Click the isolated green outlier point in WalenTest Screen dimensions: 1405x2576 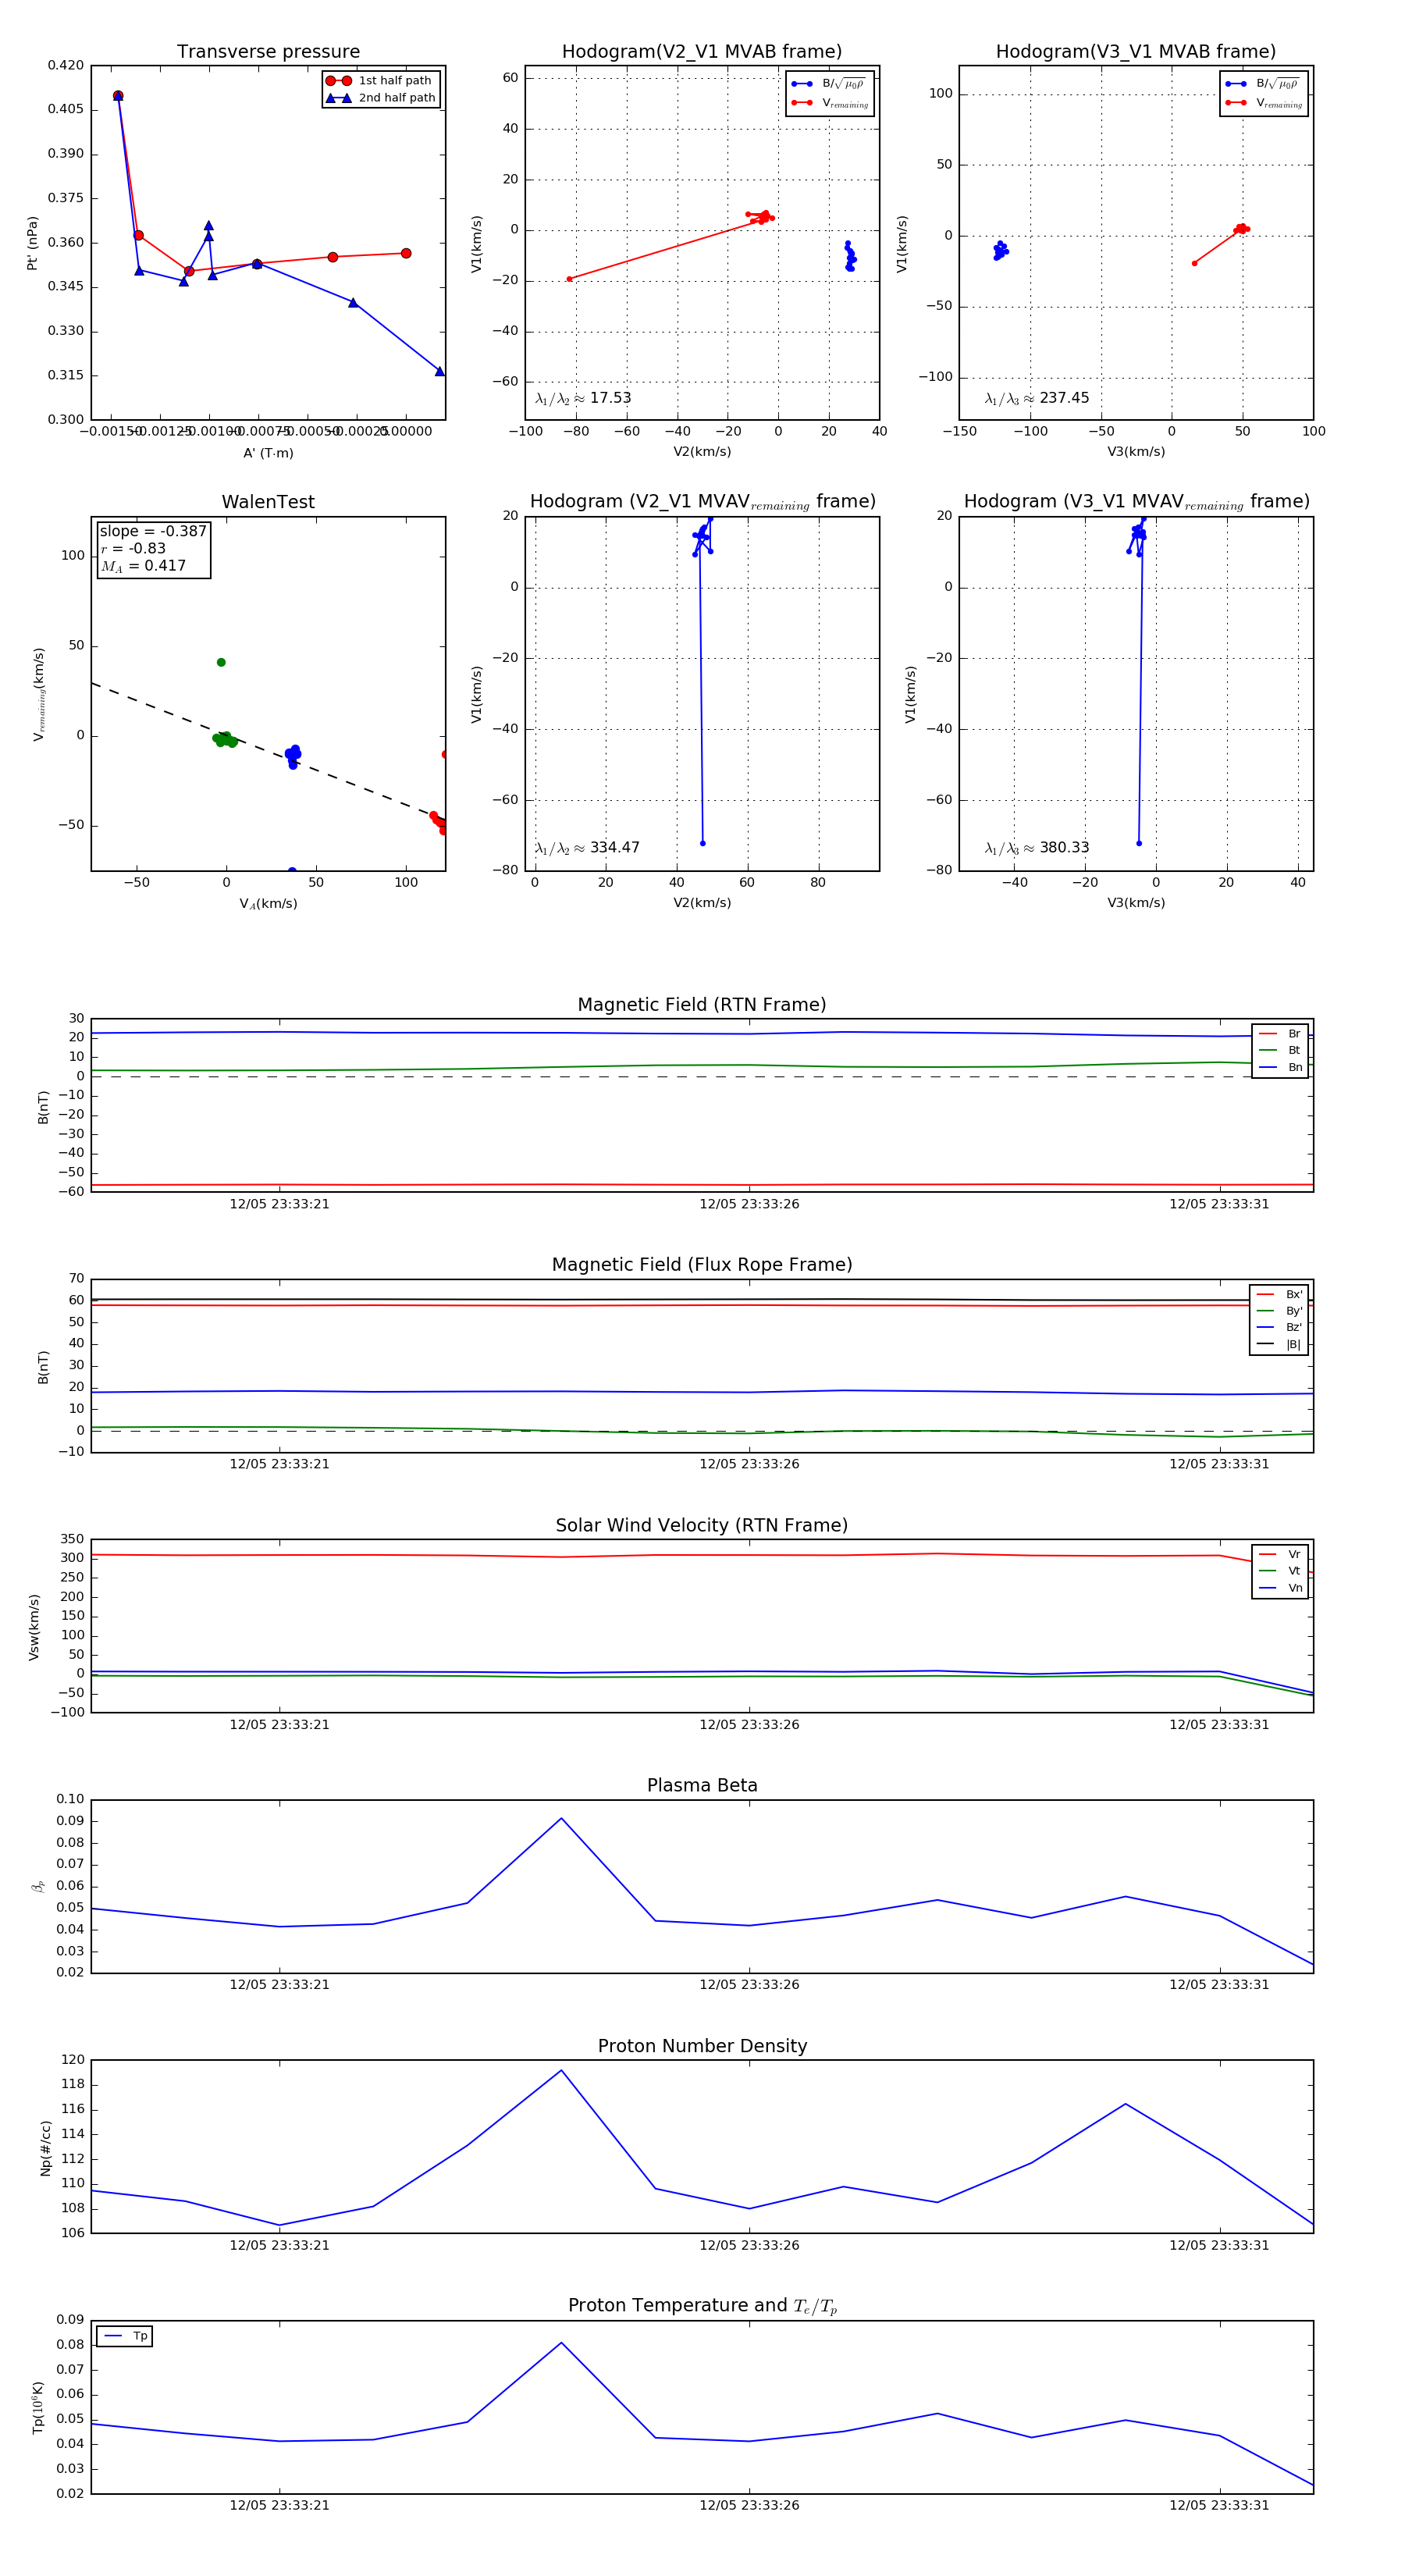(221, 662)
